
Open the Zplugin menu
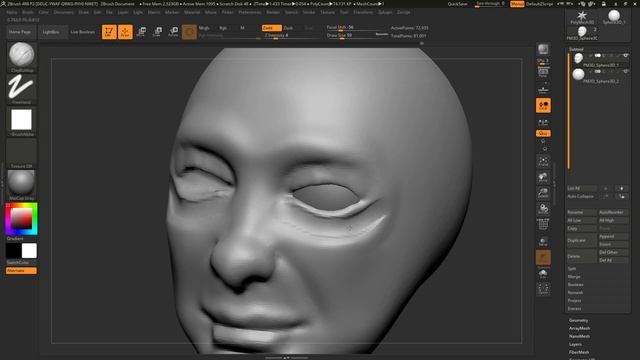385,12
